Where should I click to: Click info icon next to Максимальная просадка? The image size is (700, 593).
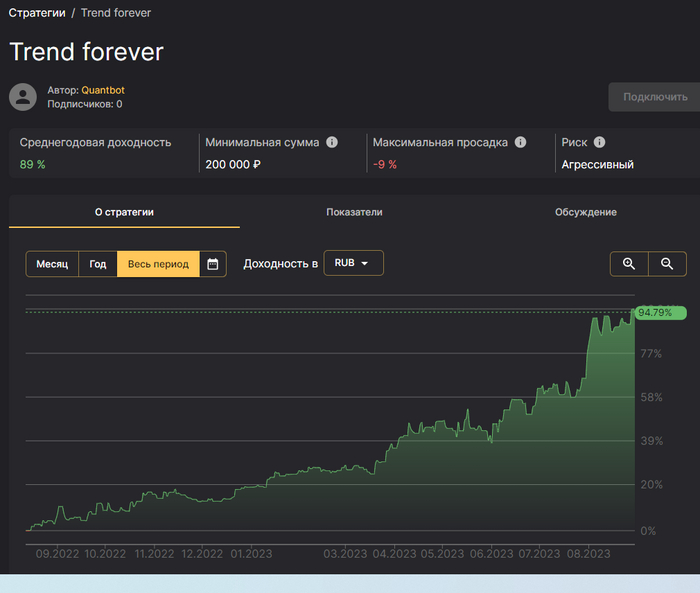pyautogui.click(x=520, y=143)
